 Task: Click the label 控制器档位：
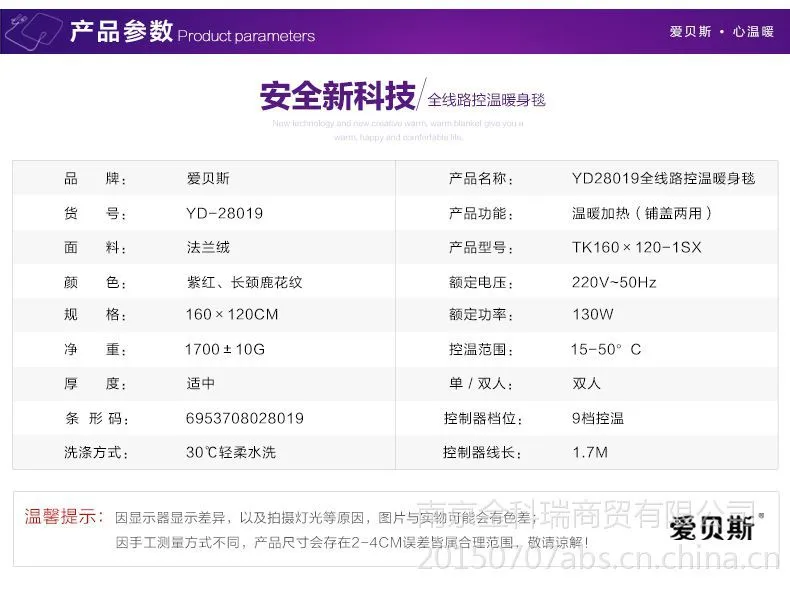[483, 418]
